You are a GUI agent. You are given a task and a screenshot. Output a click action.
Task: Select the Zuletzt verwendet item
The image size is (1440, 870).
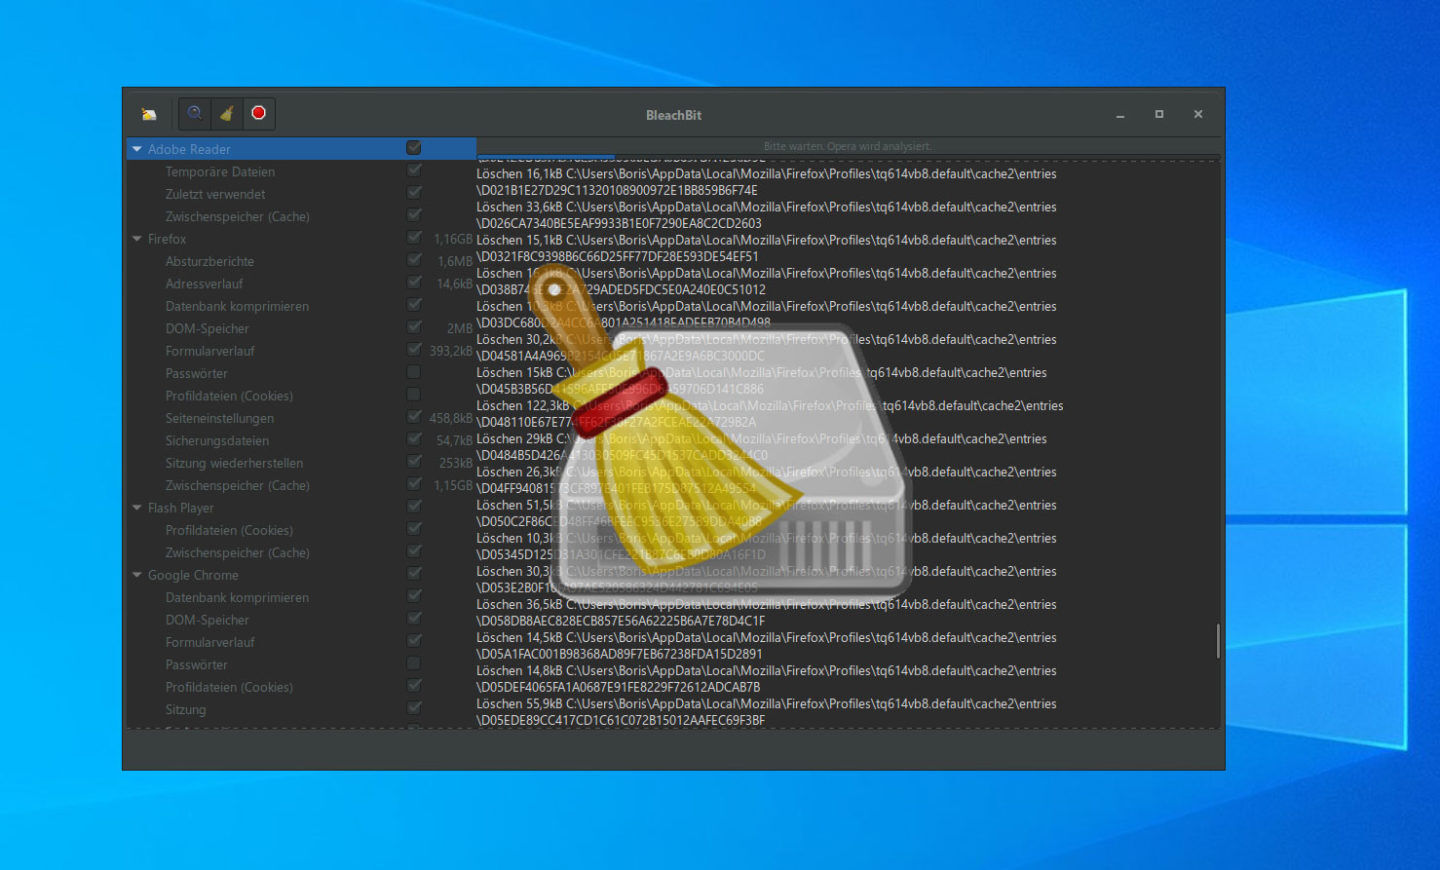point(215,194)
